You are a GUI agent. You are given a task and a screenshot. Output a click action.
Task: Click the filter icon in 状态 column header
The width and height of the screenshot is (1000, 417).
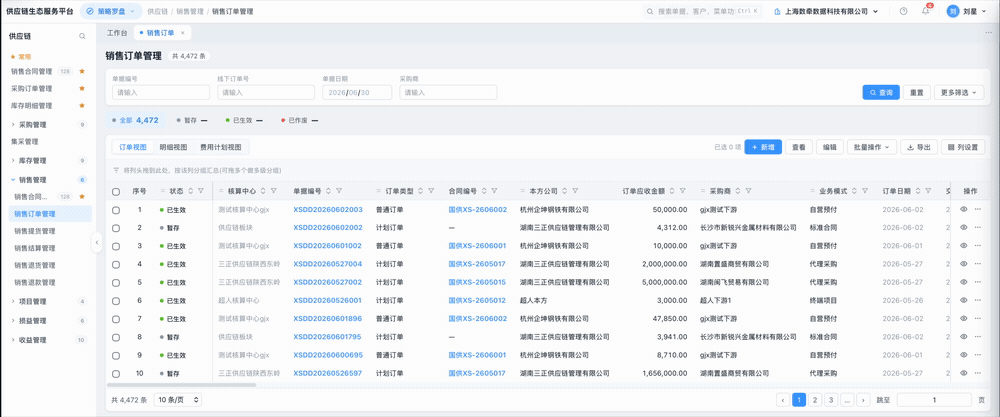click(201, 191)
